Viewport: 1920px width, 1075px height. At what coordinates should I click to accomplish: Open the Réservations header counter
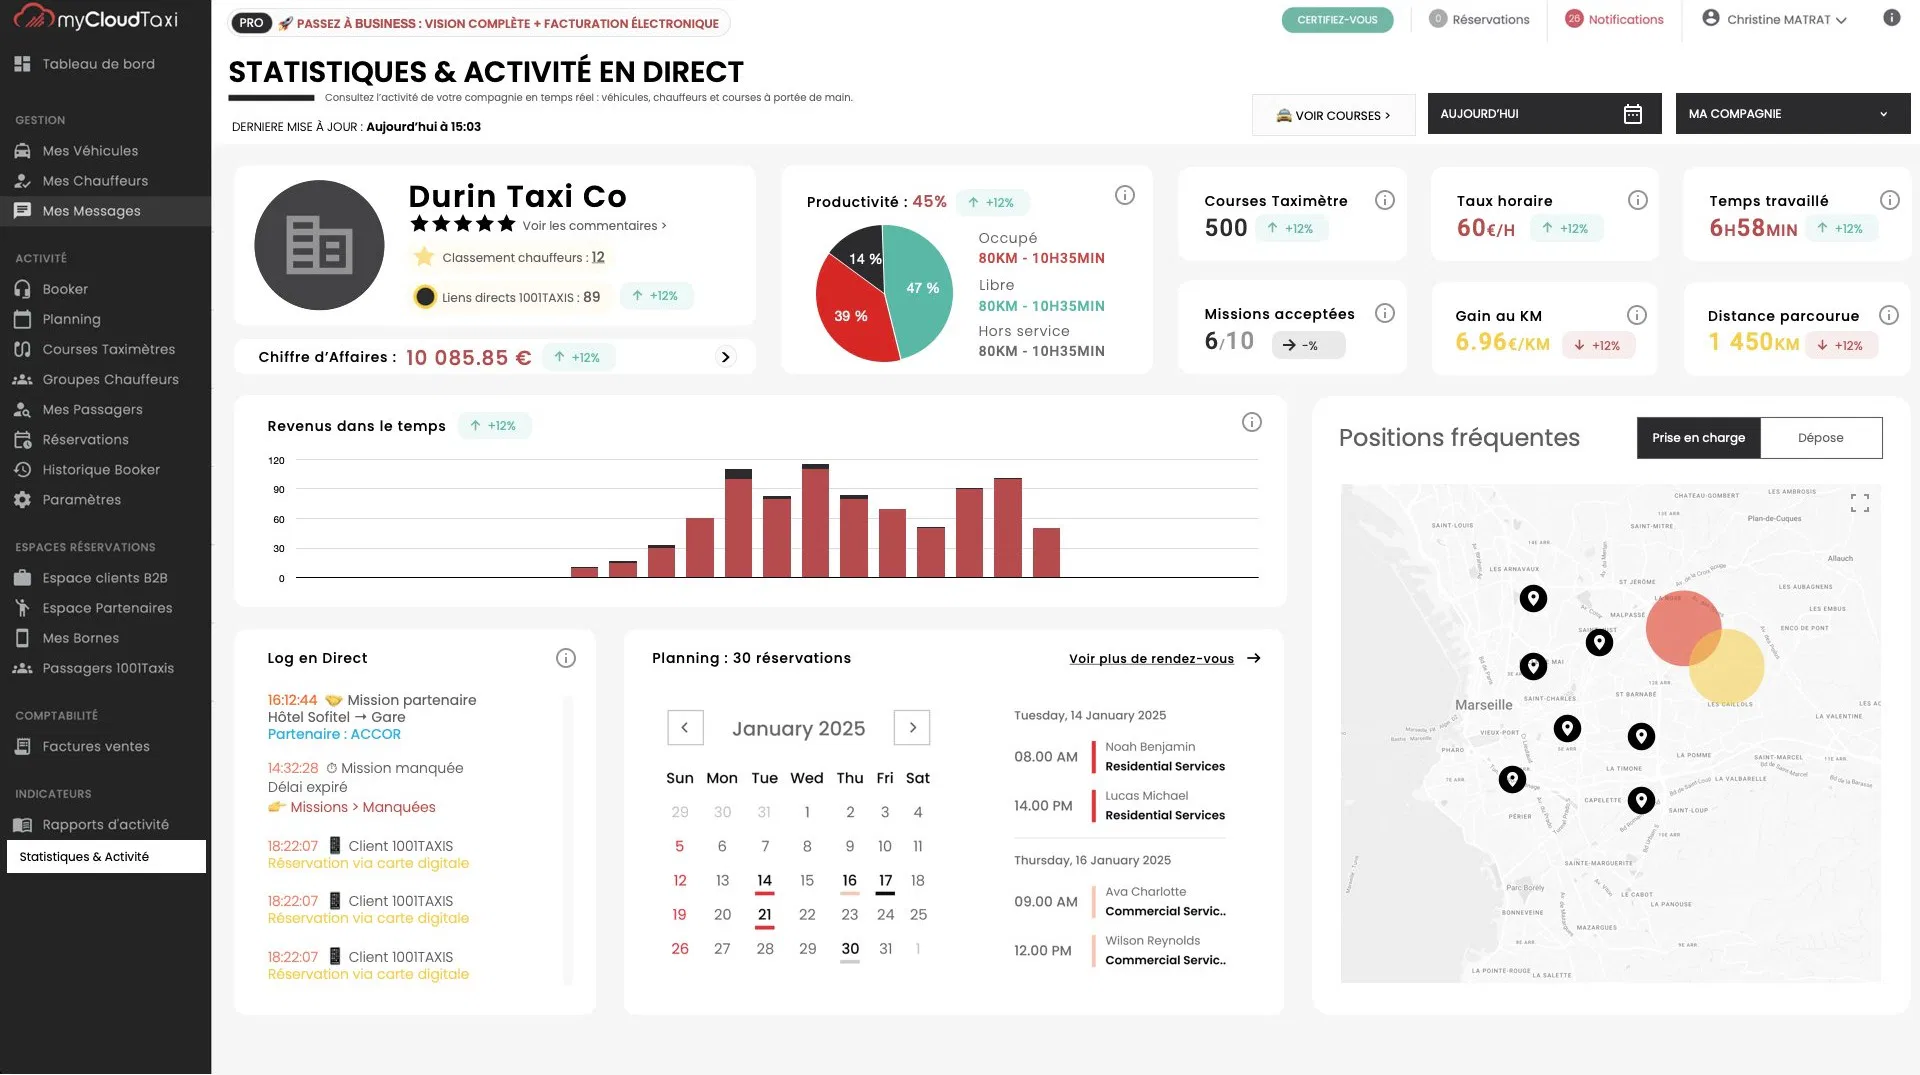(1480, 19)
